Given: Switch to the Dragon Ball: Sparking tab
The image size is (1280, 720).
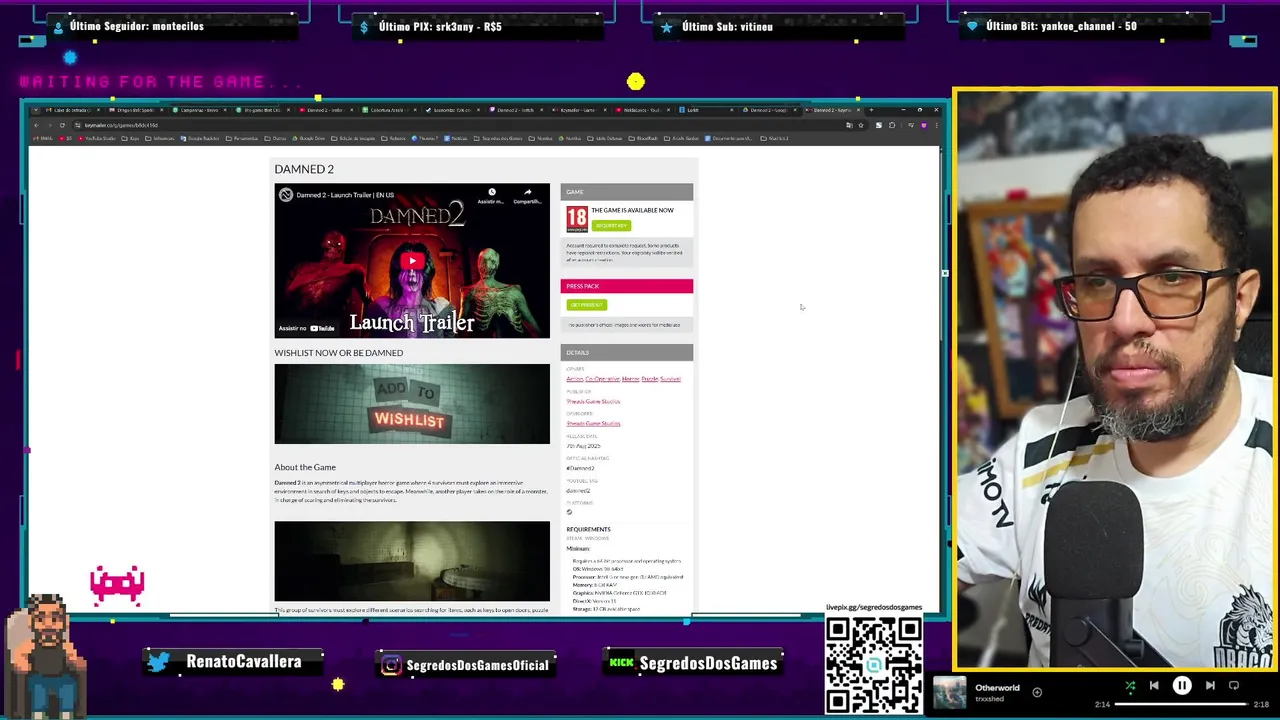Looking at the screenshot, I should click(136, 110).
